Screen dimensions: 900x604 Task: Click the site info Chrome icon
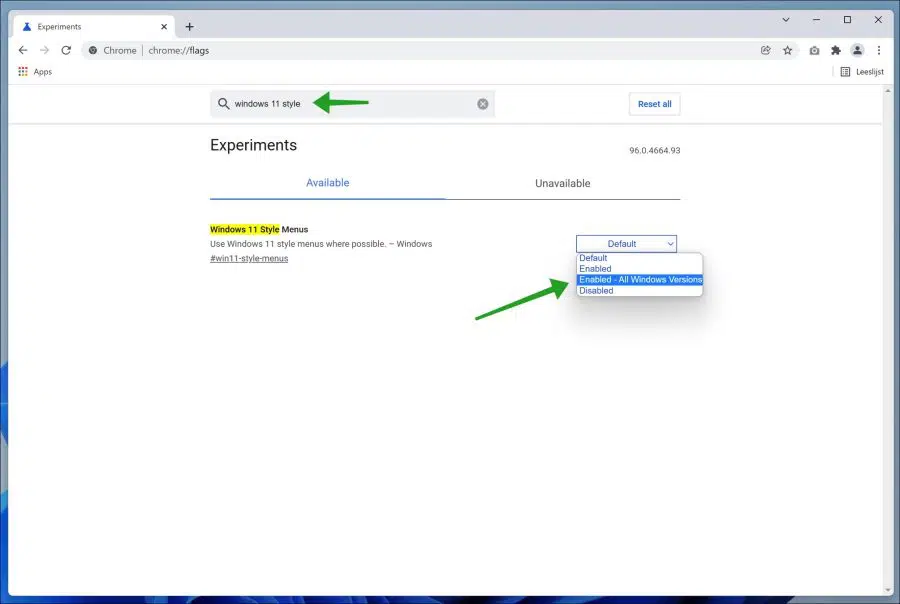pyautogui.click(x=93, y=51)
